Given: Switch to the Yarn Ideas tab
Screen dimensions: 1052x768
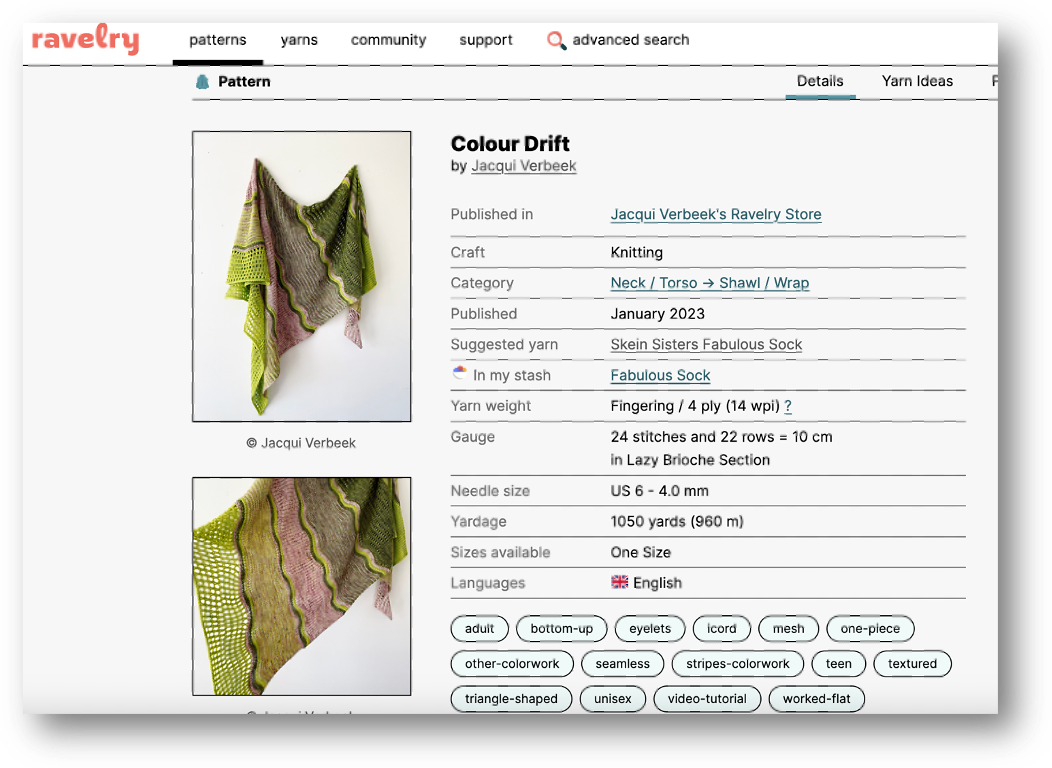Looking at the screenshot, I should coord(917,81).
